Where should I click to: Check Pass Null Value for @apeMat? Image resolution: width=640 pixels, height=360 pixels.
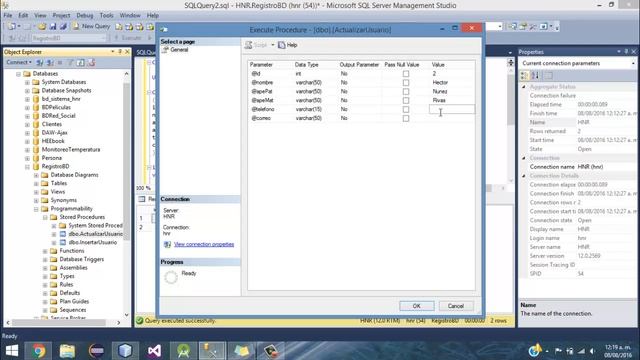click(x=406, y=100)
